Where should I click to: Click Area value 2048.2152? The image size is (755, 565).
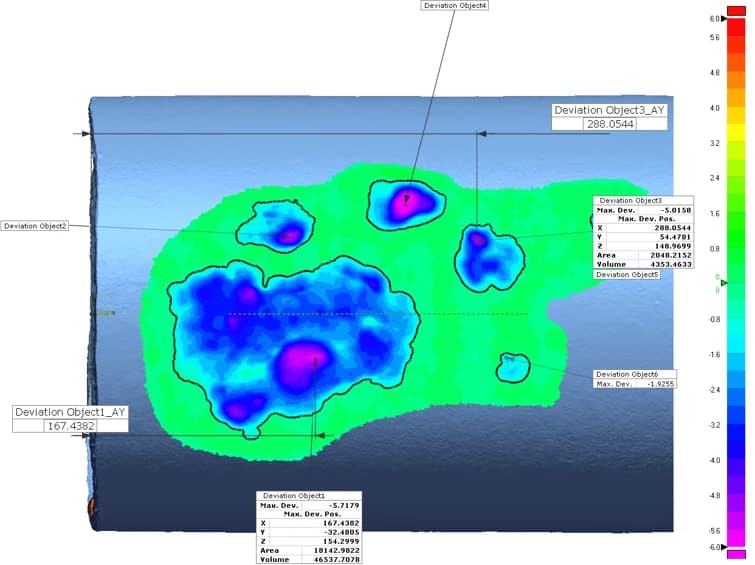point(671,255)
